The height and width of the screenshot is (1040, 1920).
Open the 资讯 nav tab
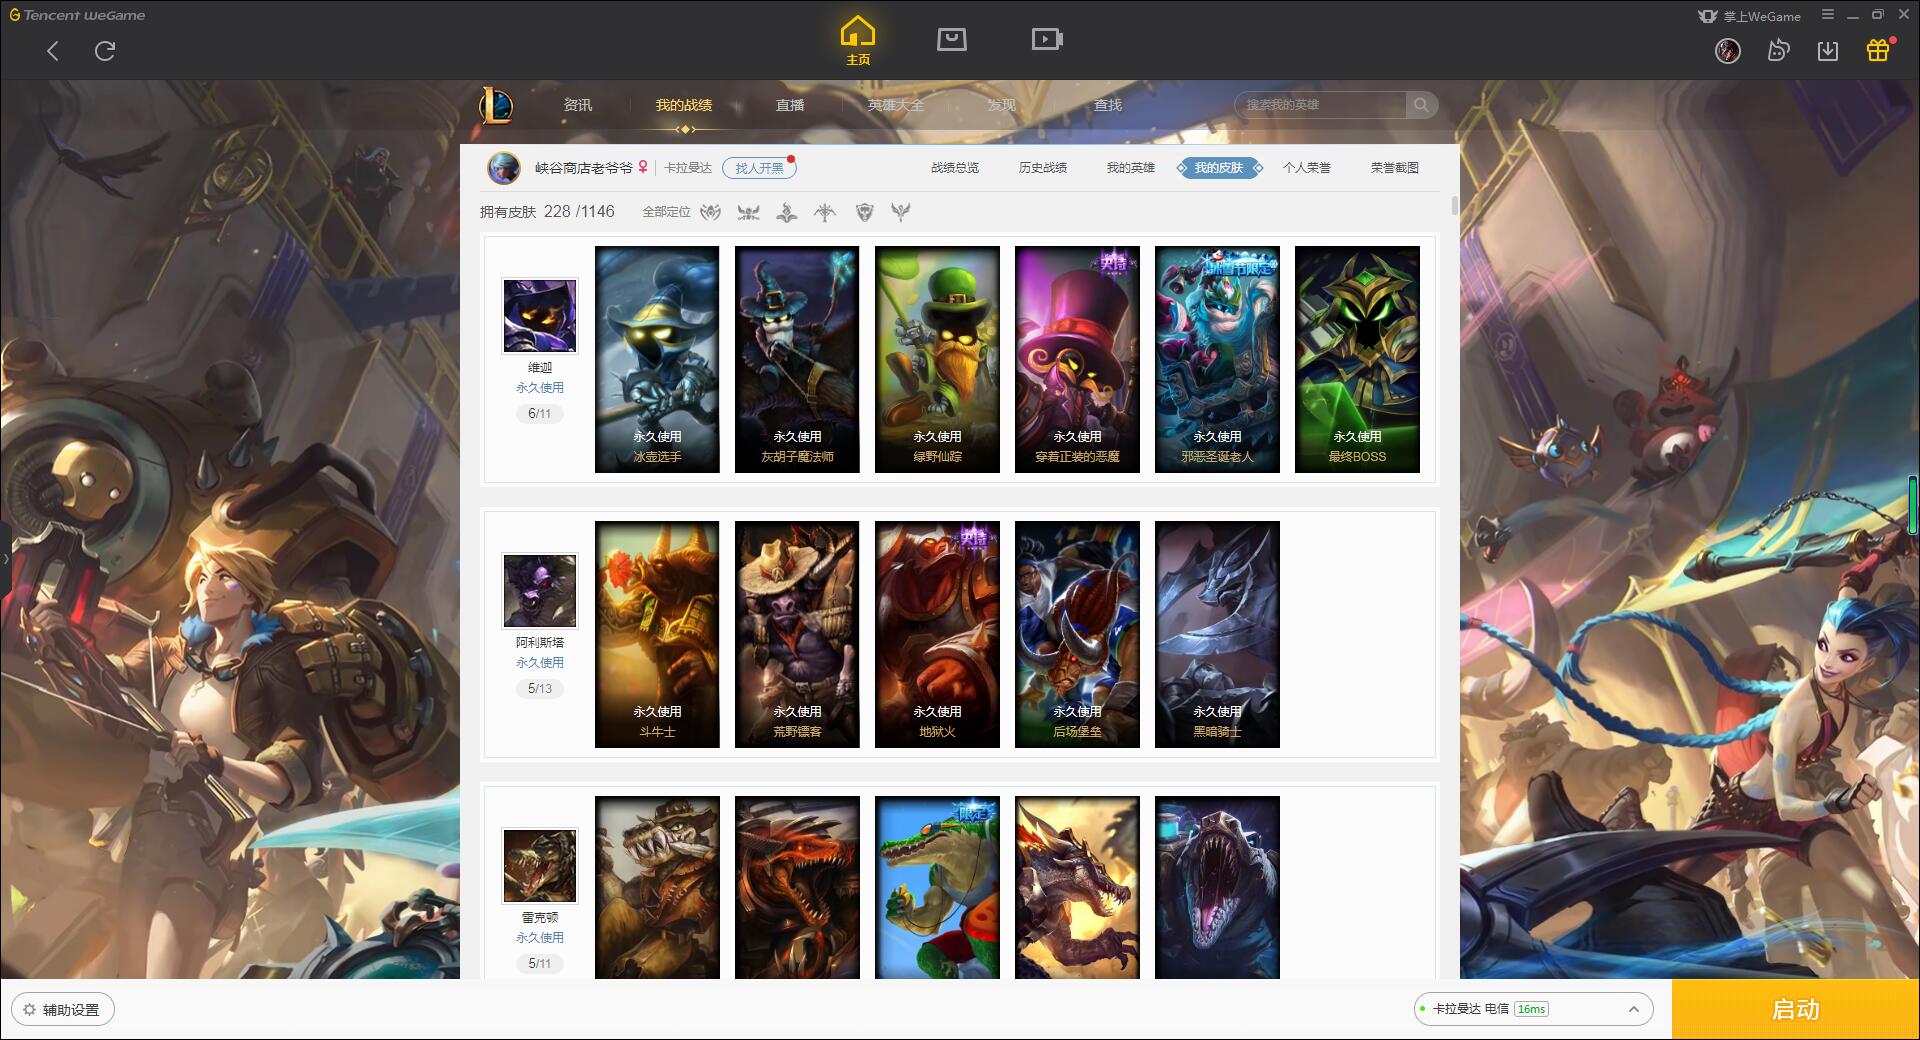pos(578,105)
